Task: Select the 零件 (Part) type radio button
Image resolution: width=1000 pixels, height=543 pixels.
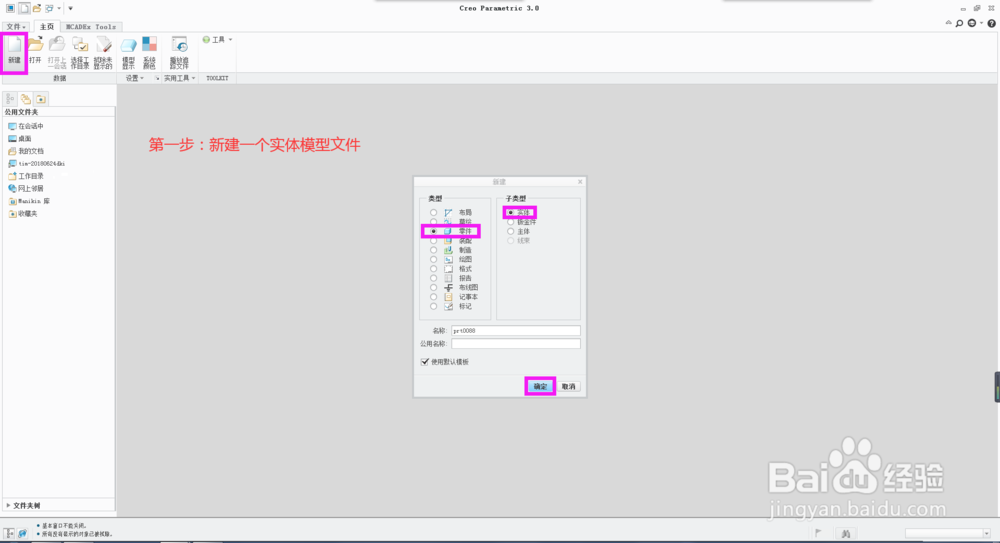Action: (434, 231)
